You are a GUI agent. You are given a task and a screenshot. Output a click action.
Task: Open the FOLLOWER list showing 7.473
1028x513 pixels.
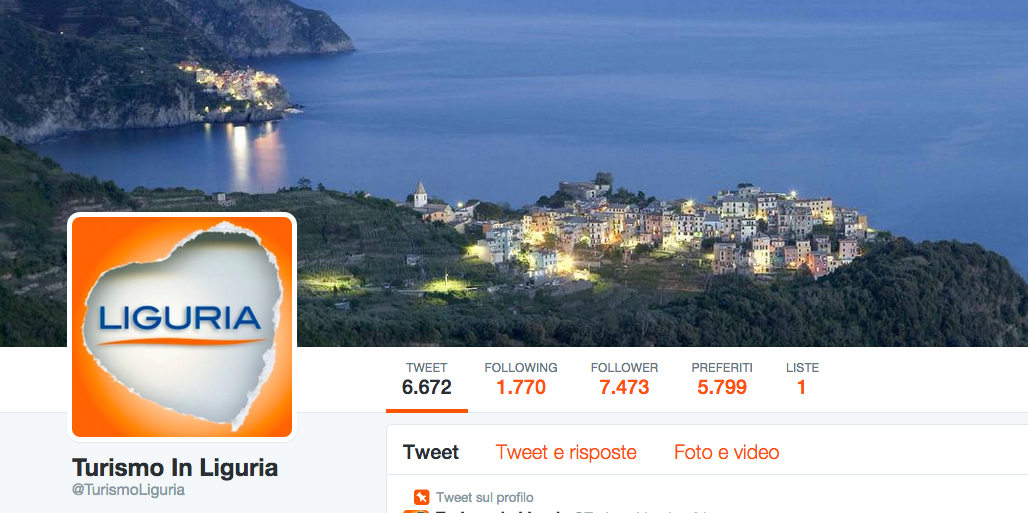click(x=624, y=379)
